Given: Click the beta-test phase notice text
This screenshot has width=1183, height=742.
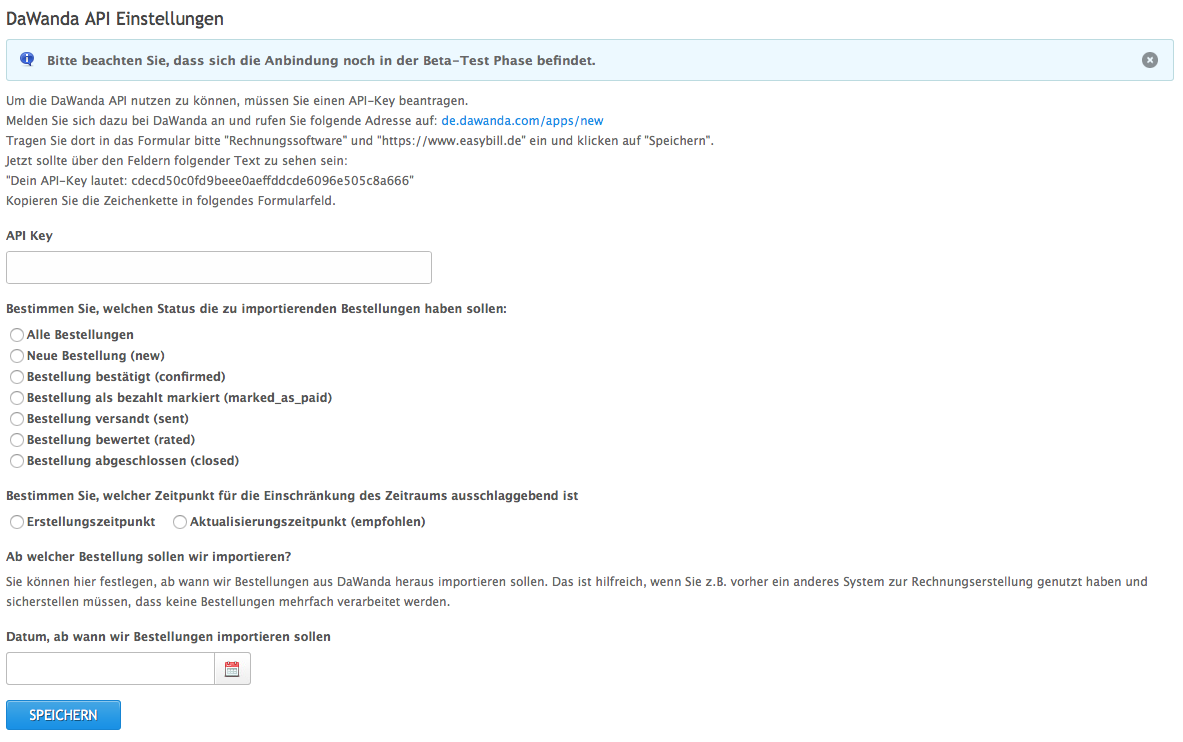Looking at the screenshot, I should click(321, 60).
